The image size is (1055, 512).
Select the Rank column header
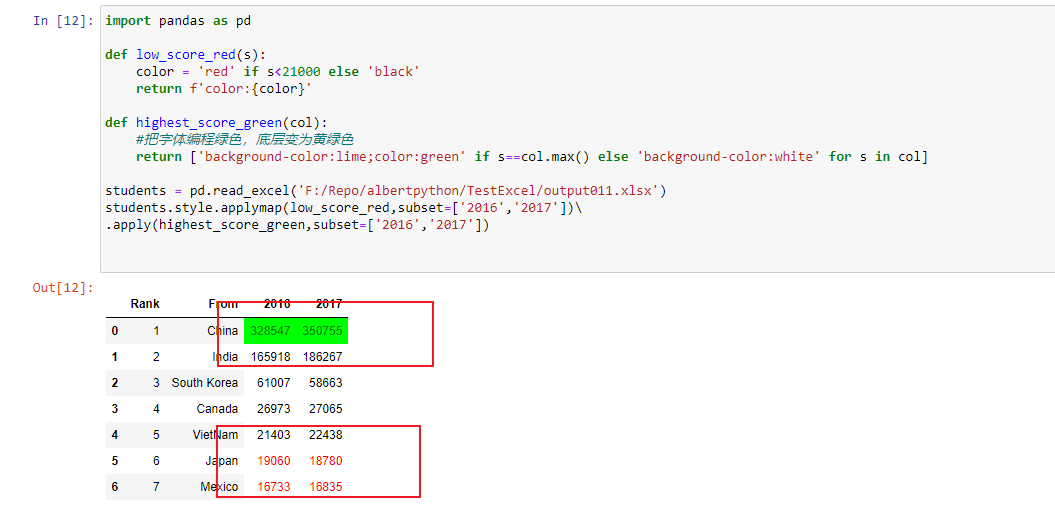[145, 304]
